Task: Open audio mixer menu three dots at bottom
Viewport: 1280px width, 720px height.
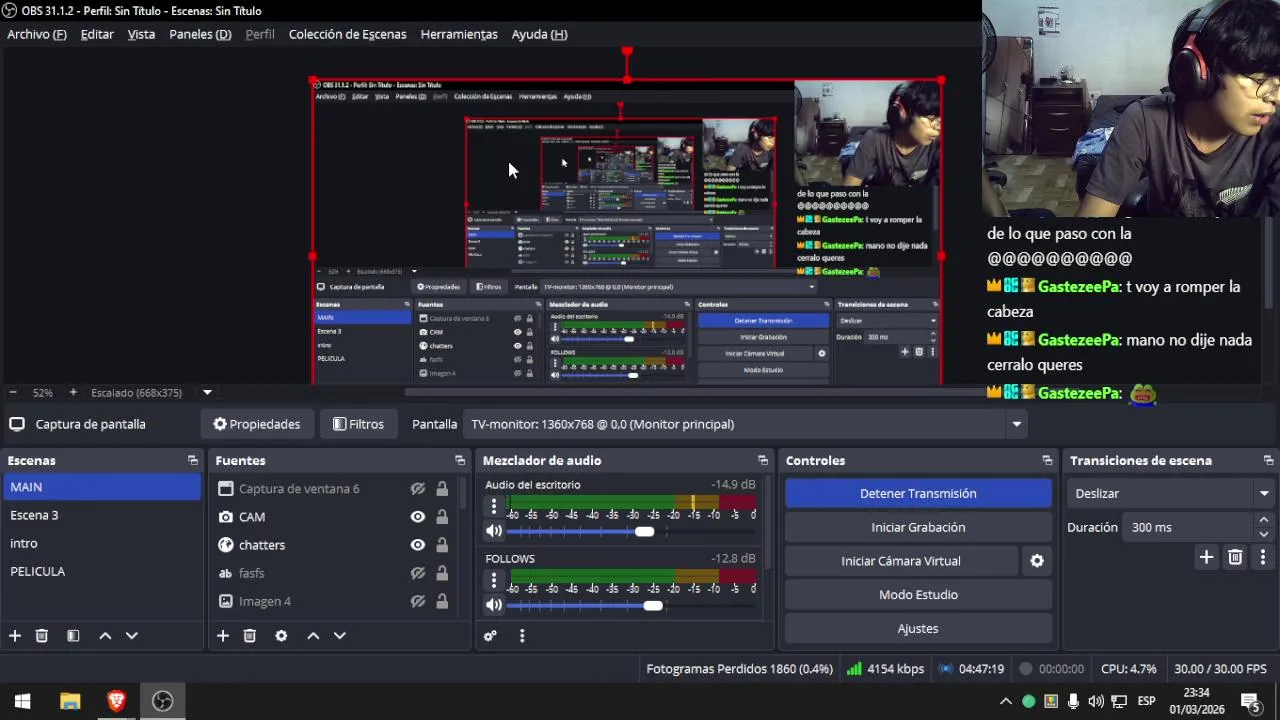Action: coord(521,636)
